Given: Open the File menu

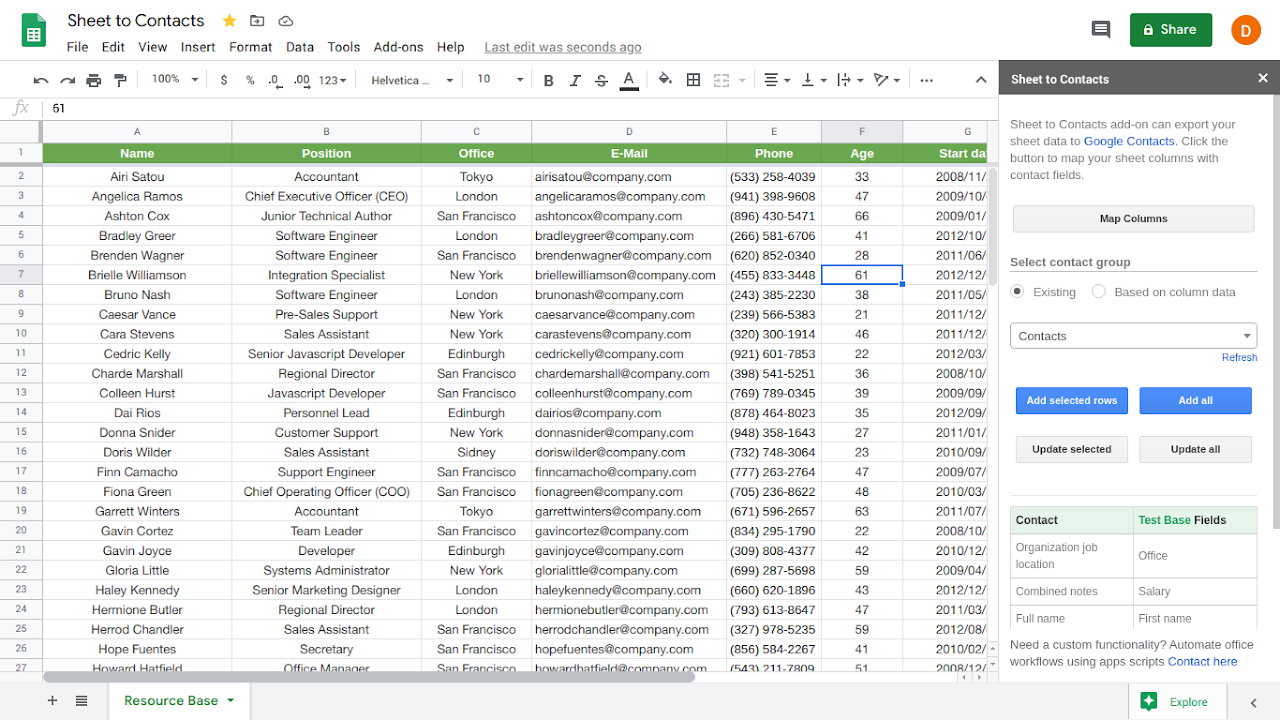Looking at the screenshot, I should [77, 47].
